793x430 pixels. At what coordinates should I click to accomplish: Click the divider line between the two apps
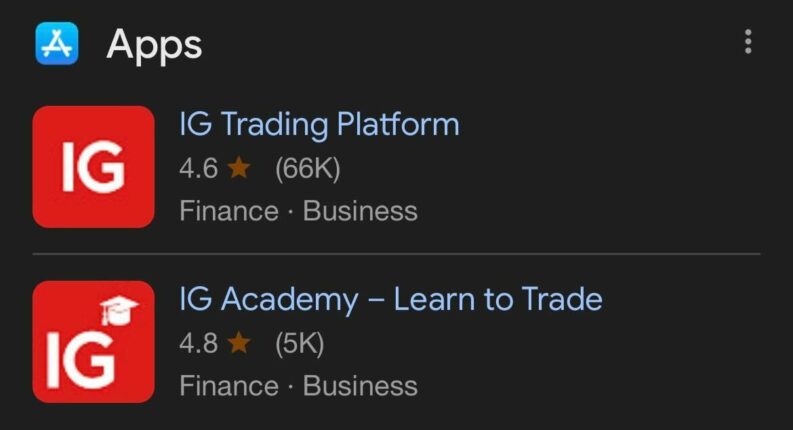[396, 254]
